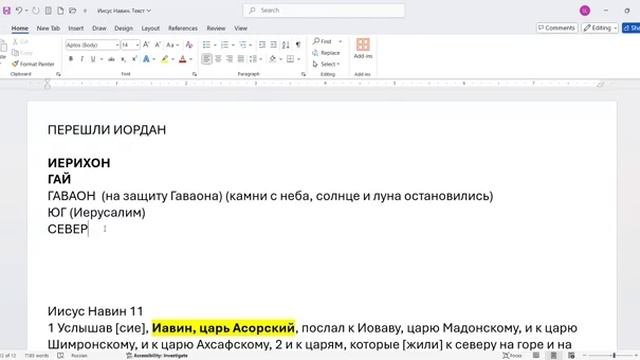This screenshot has height=360, width=640.
Task: Open the font size combo box
Action: [130, 45]
